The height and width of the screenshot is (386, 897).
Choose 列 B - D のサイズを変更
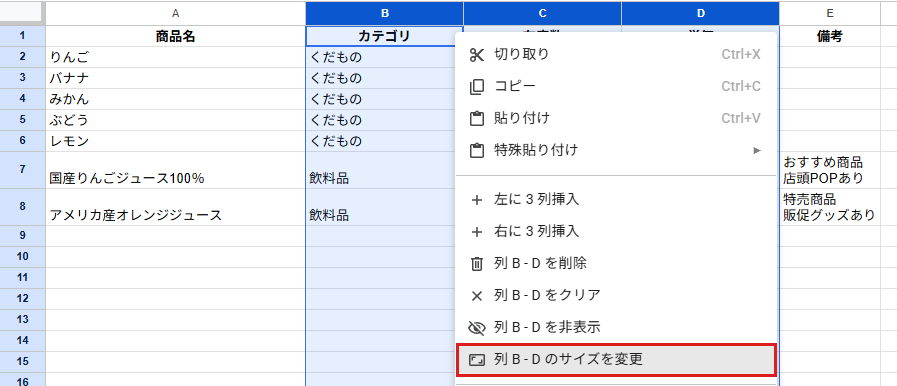point(616,360)
